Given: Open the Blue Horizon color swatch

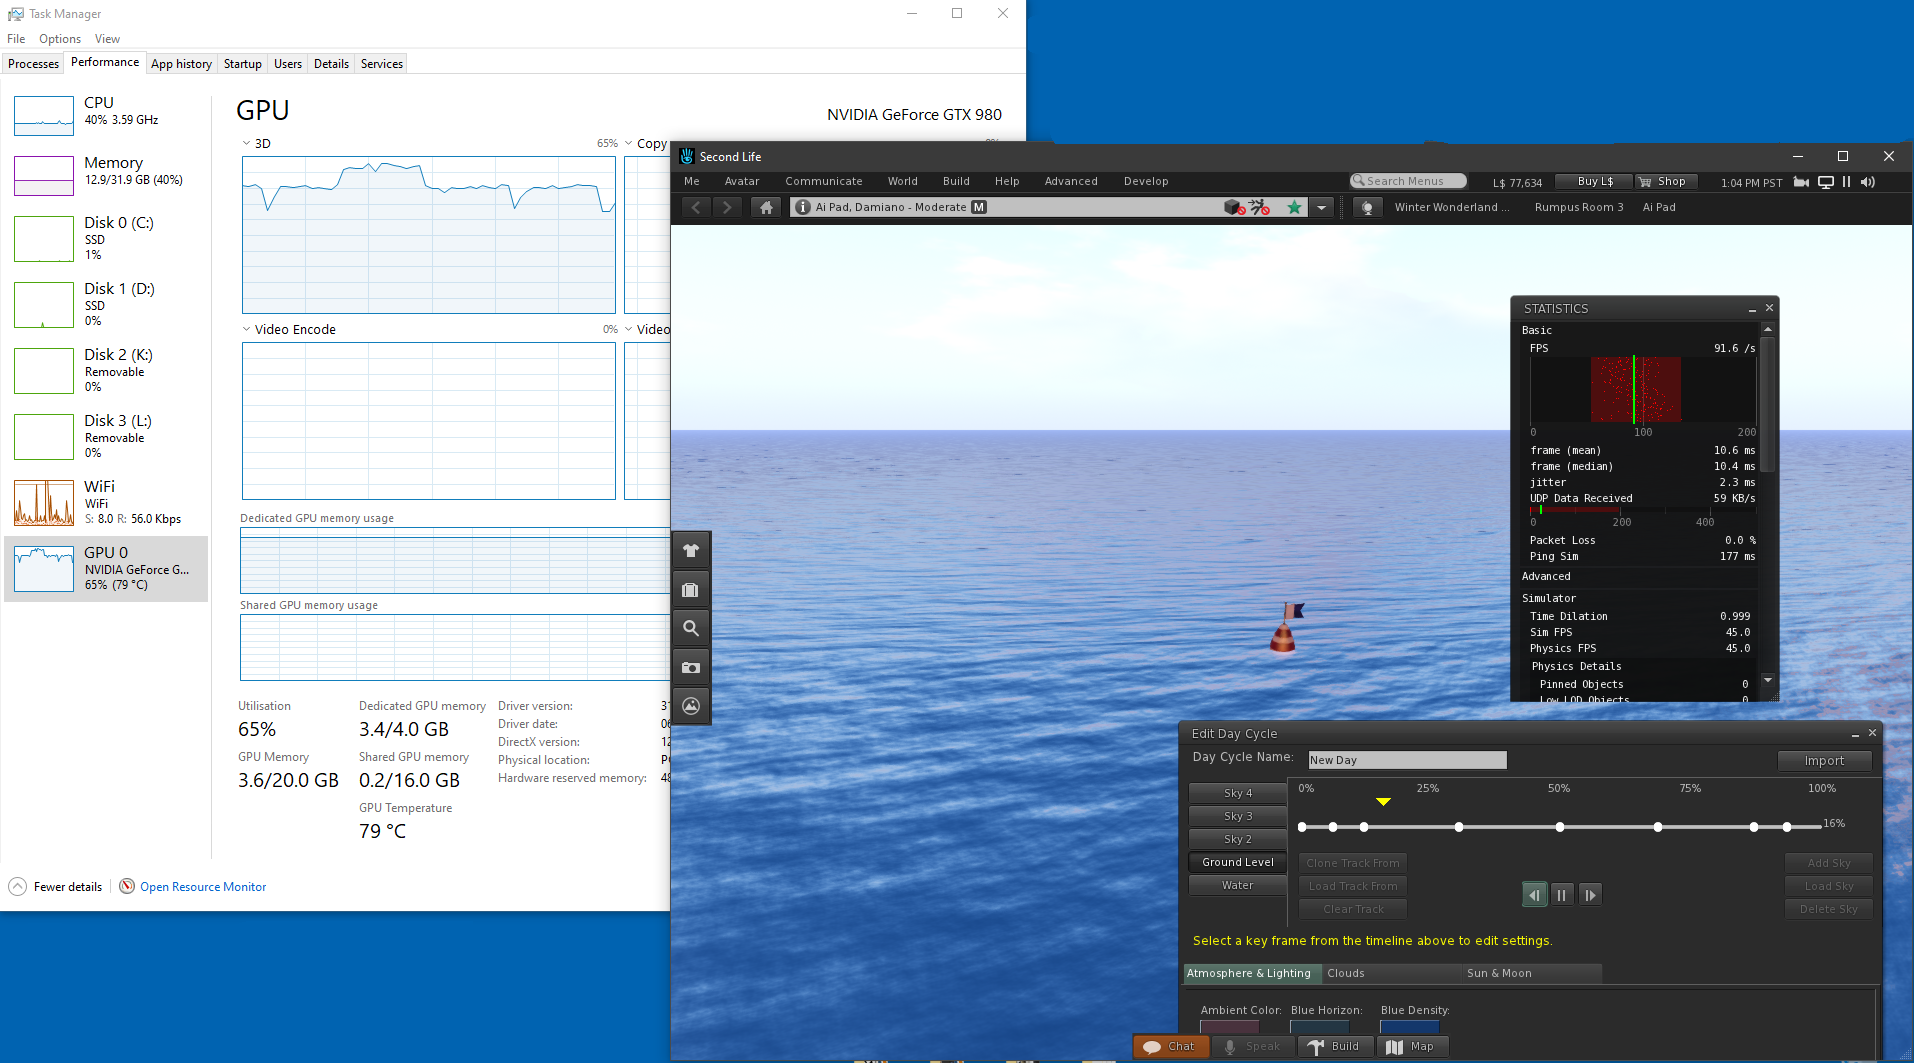Looking at the screenshot, I should pyautogui.click(x=1320, y=1027).
